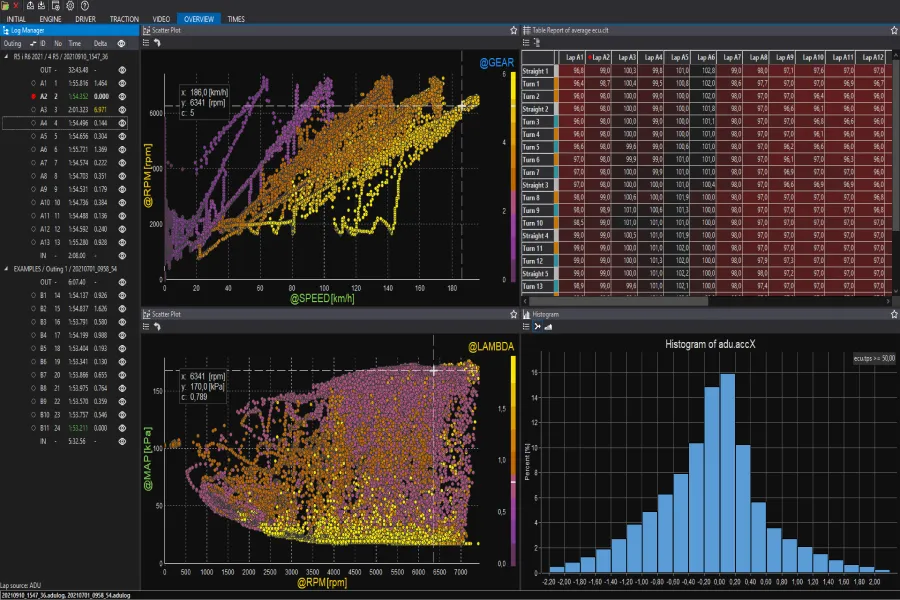This screenshot has height=600, width=900.
Task: Click the @LAMBDA color scale bar
Action: coord(513,460)
